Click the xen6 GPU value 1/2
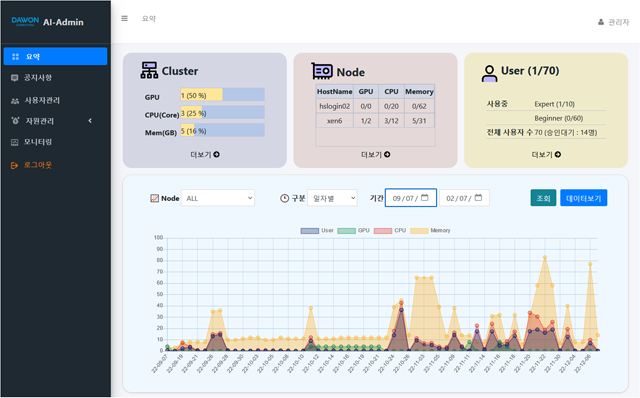The image size is (640, 398). pos(366,121)
